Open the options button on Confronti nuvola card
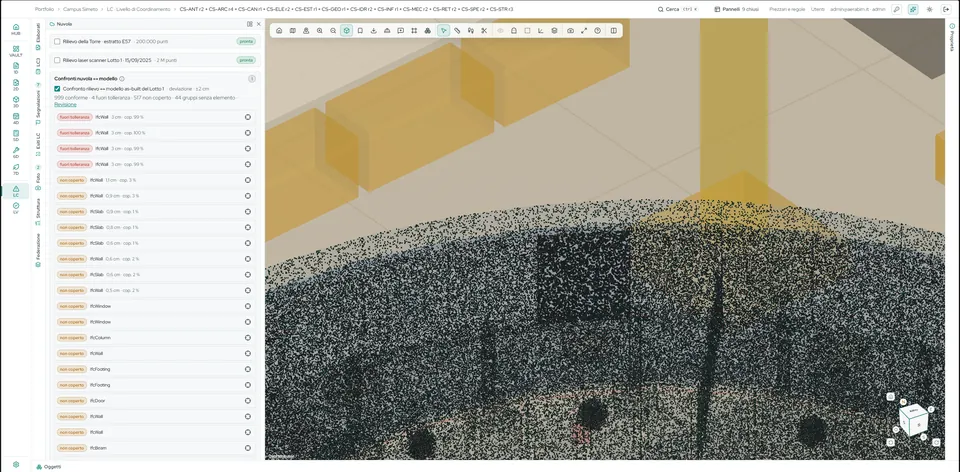Image resolution: width=960 pixels, height=472 pixels. click(252, 78)
